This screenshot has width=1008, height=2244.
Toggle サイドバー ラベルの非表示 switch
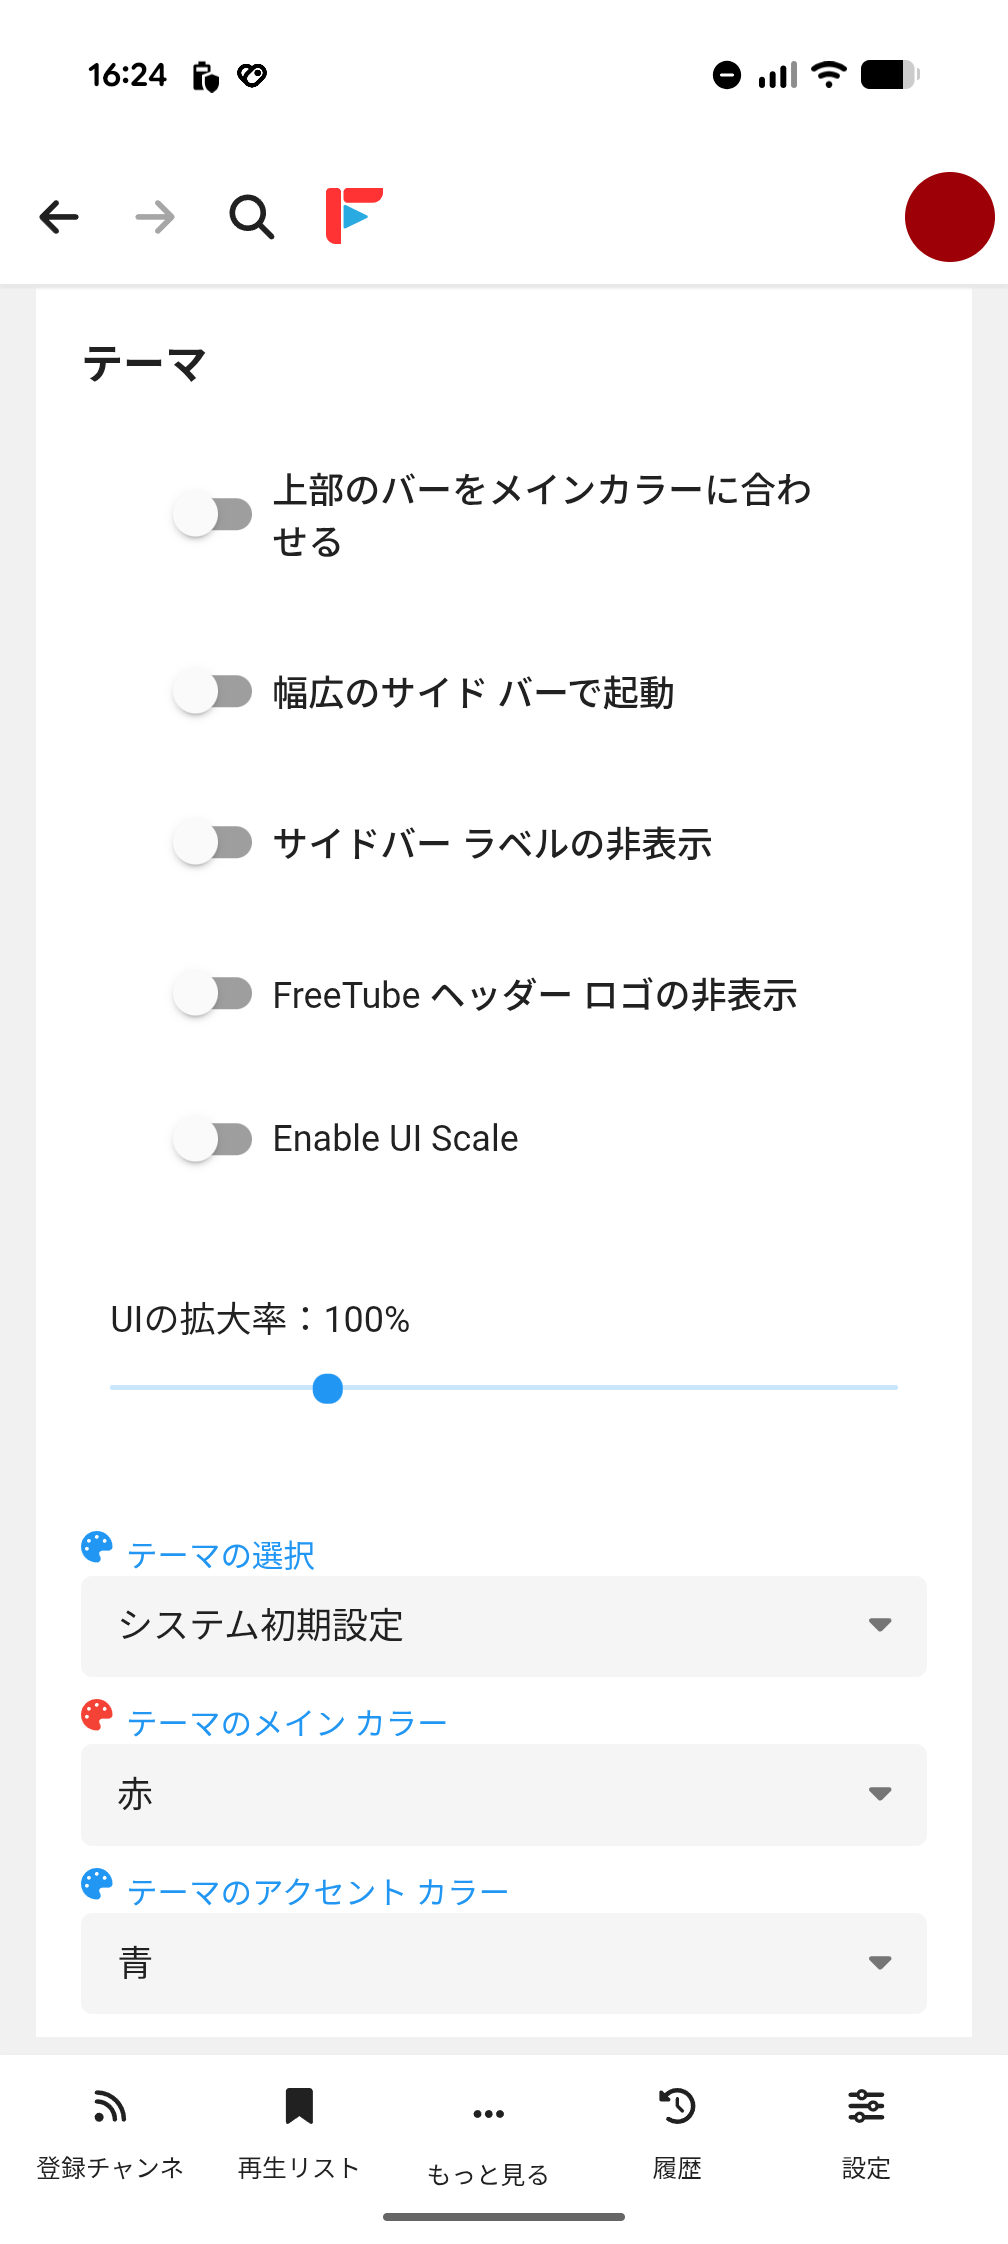(212, 843)
